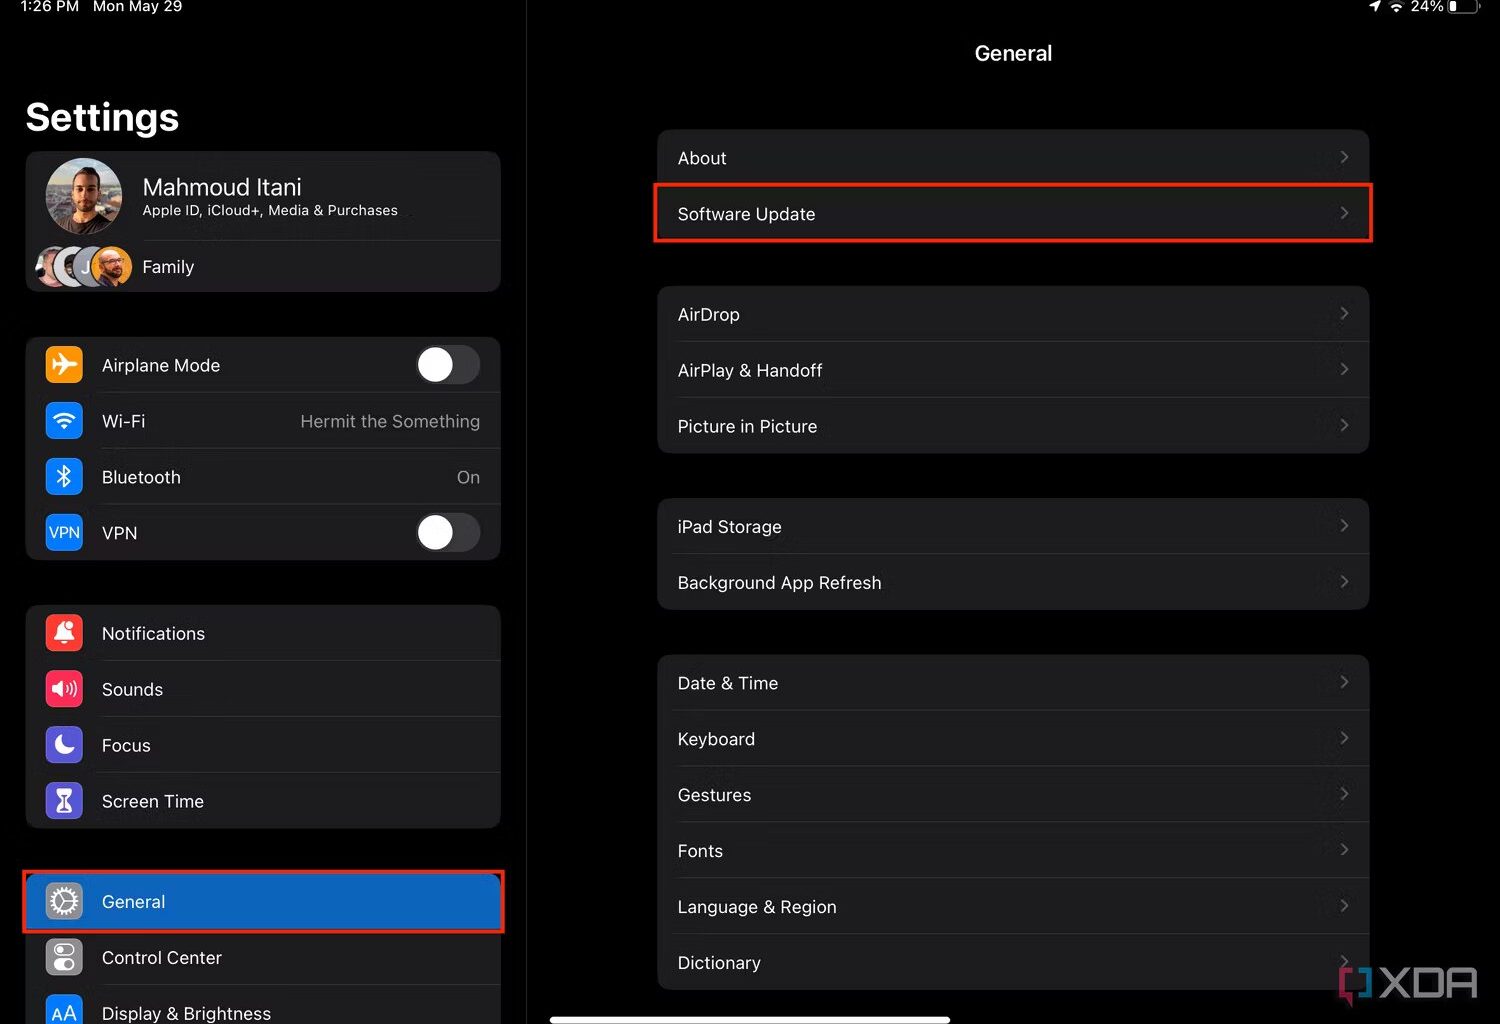This screenshot has height=1024, width=1500.
Task: Open AirPlay & Handoff chevron
Action: (1344, 369)
